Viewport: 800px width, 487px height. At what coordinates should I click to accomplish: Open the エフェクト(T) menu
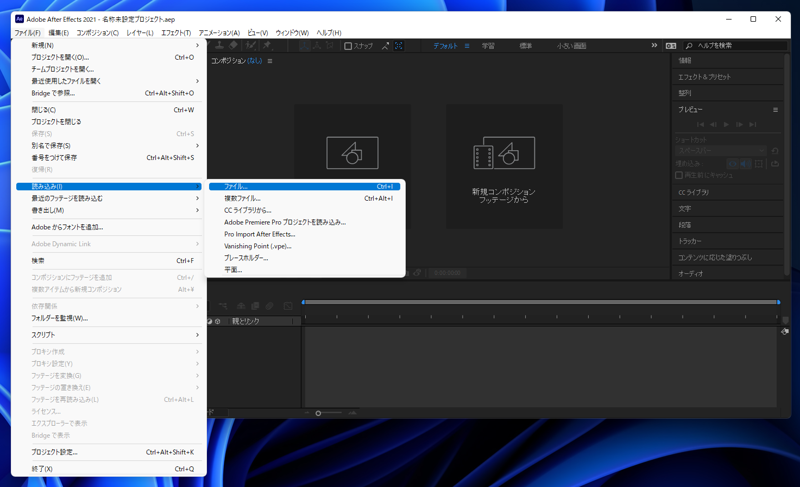click(176, 33)
